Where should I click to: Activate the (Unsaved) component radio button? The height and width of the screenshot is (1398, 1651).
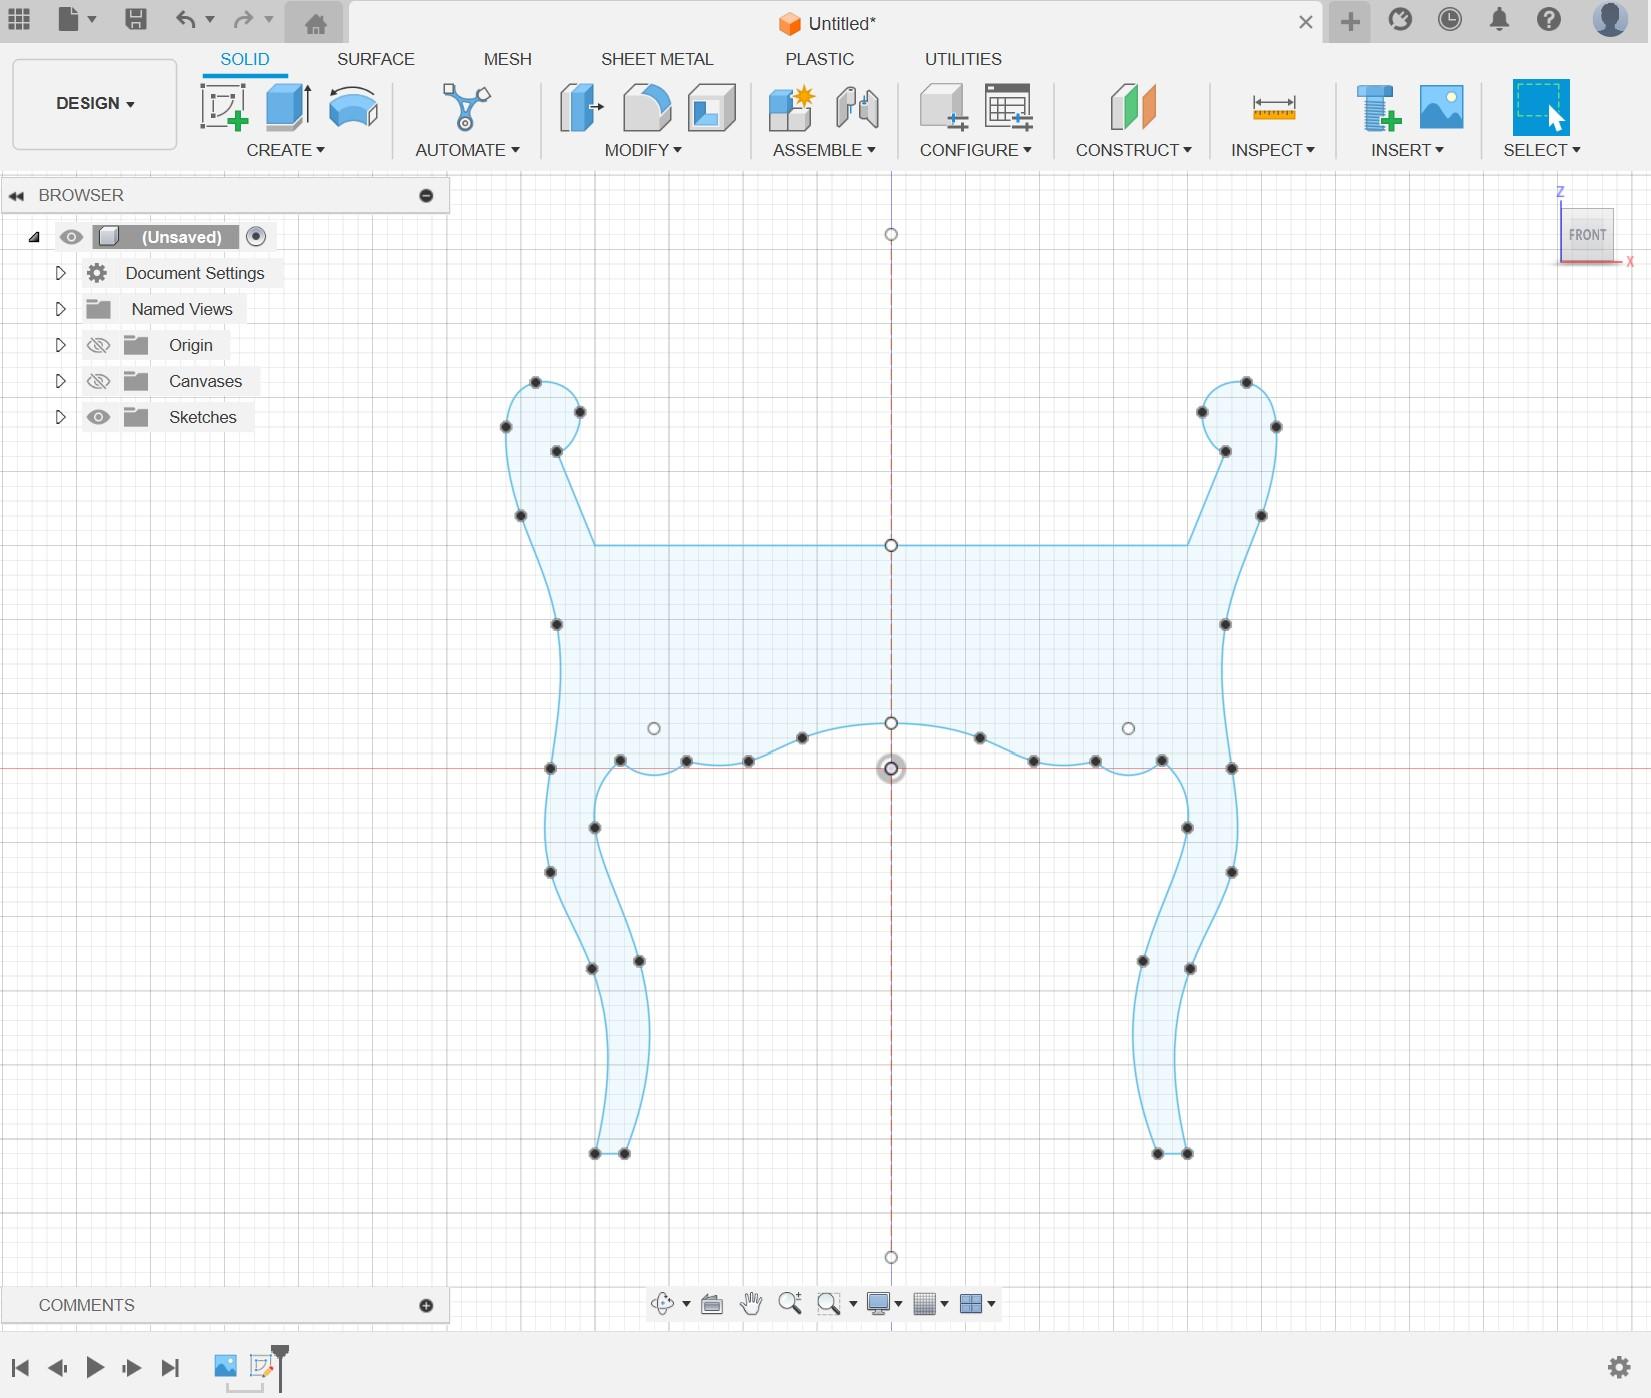pos(256,237)
